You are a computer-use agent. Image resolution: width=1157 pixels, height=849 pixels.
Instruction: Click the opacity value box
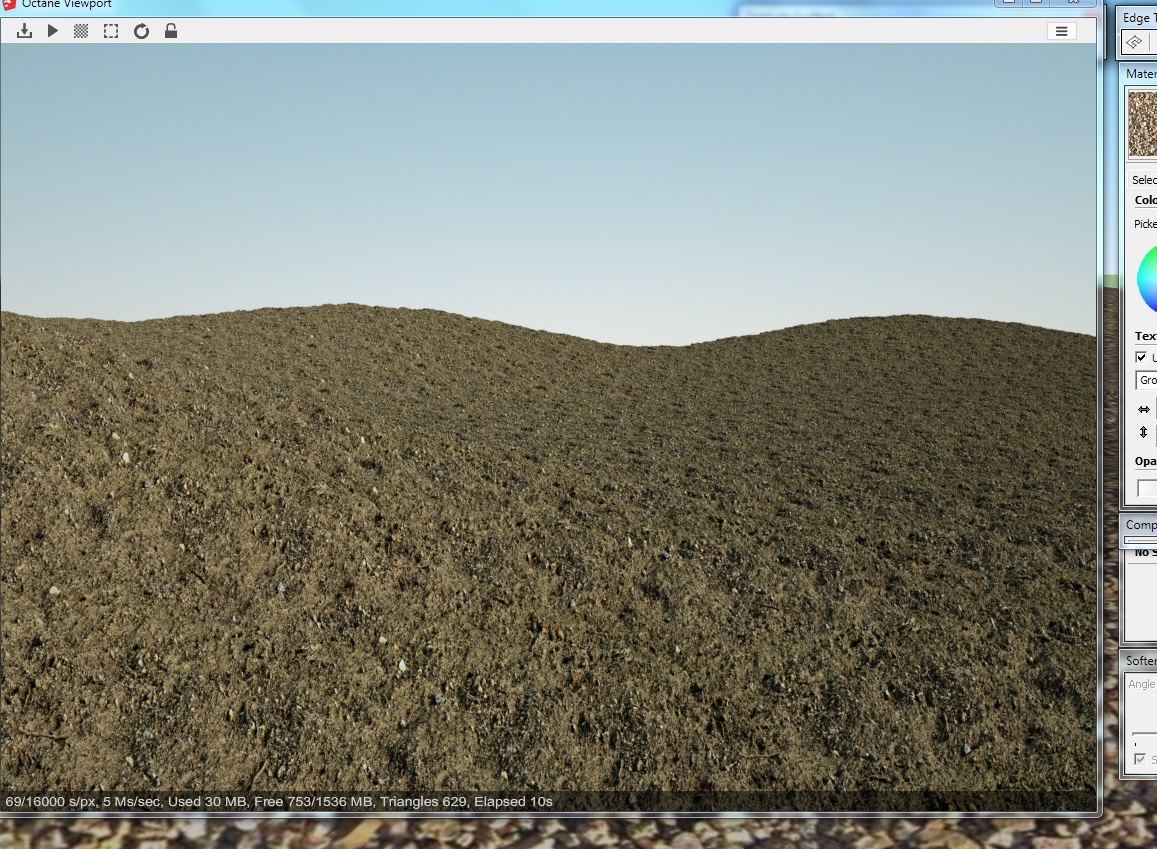click(1147, 488)
